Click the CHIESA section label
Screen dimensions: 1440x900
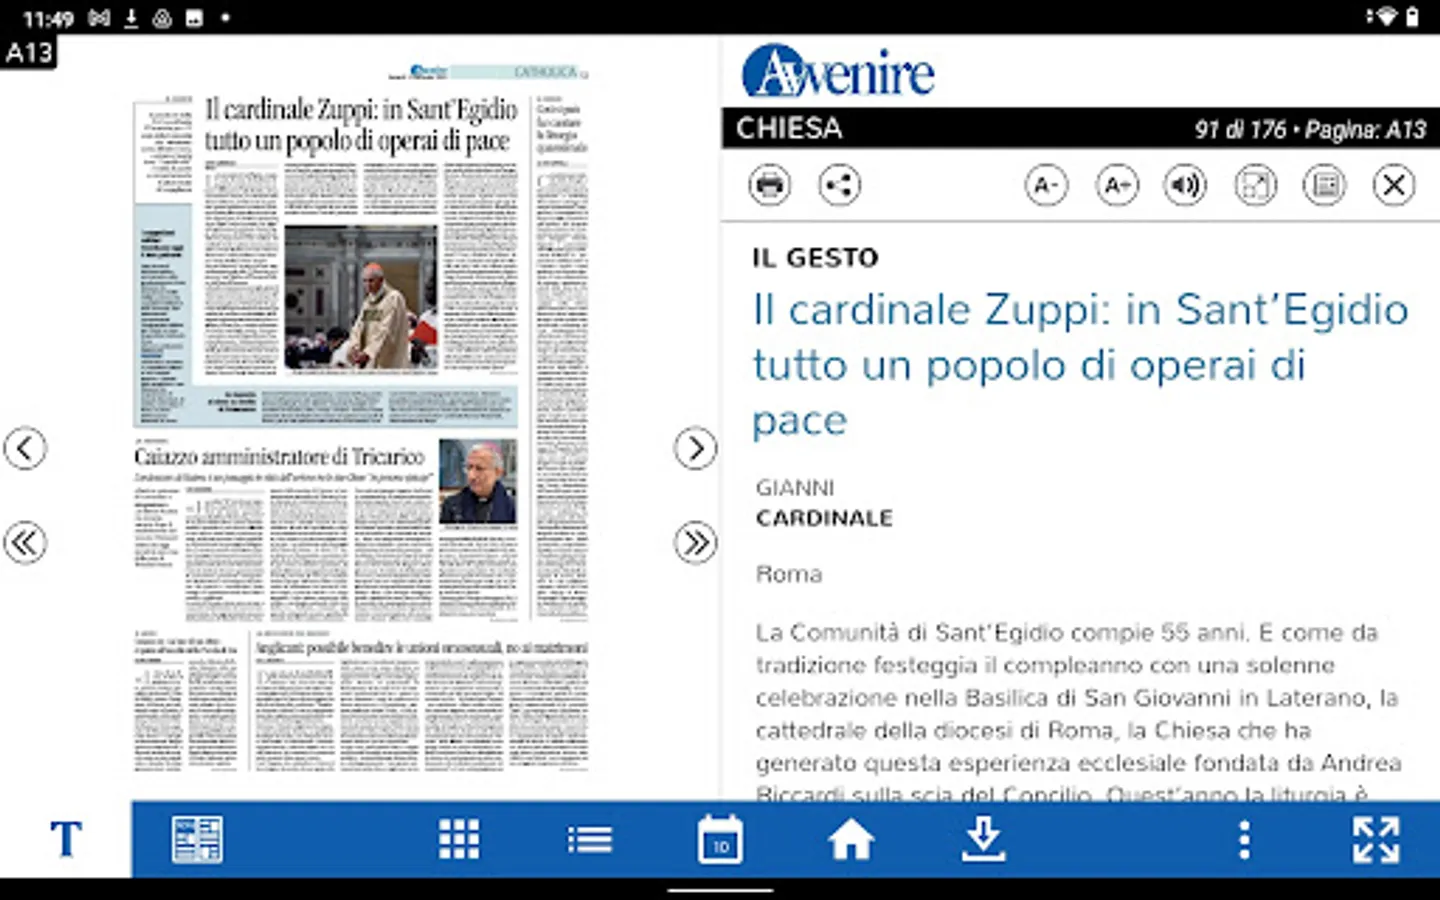point(789,128)
